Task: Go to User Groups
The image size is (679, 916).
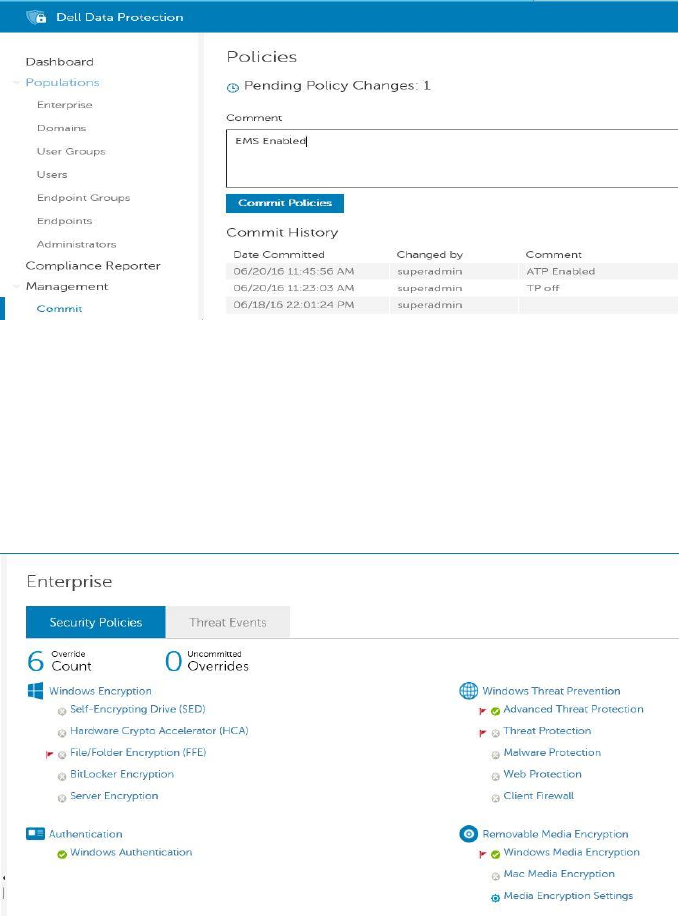Action: pos(71,151)
